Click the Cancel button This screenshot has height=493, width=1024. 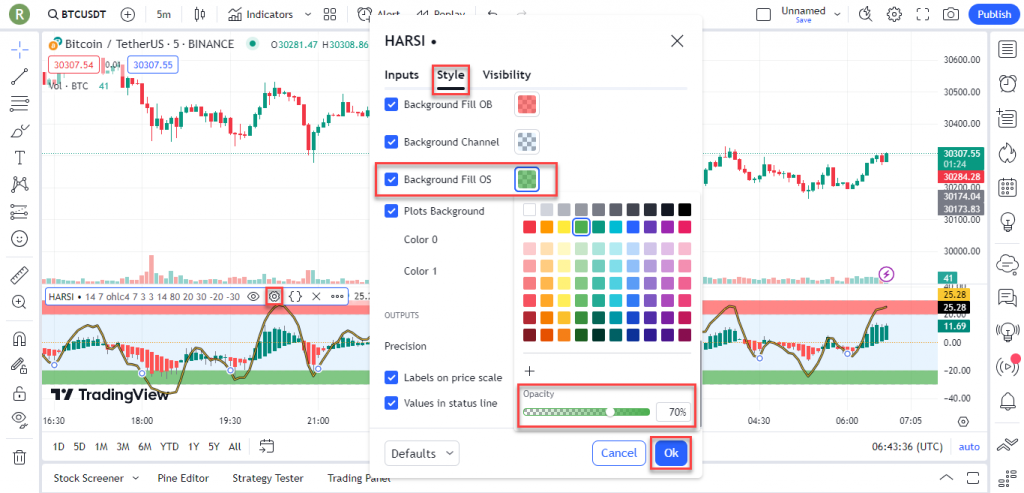(618, 453)
